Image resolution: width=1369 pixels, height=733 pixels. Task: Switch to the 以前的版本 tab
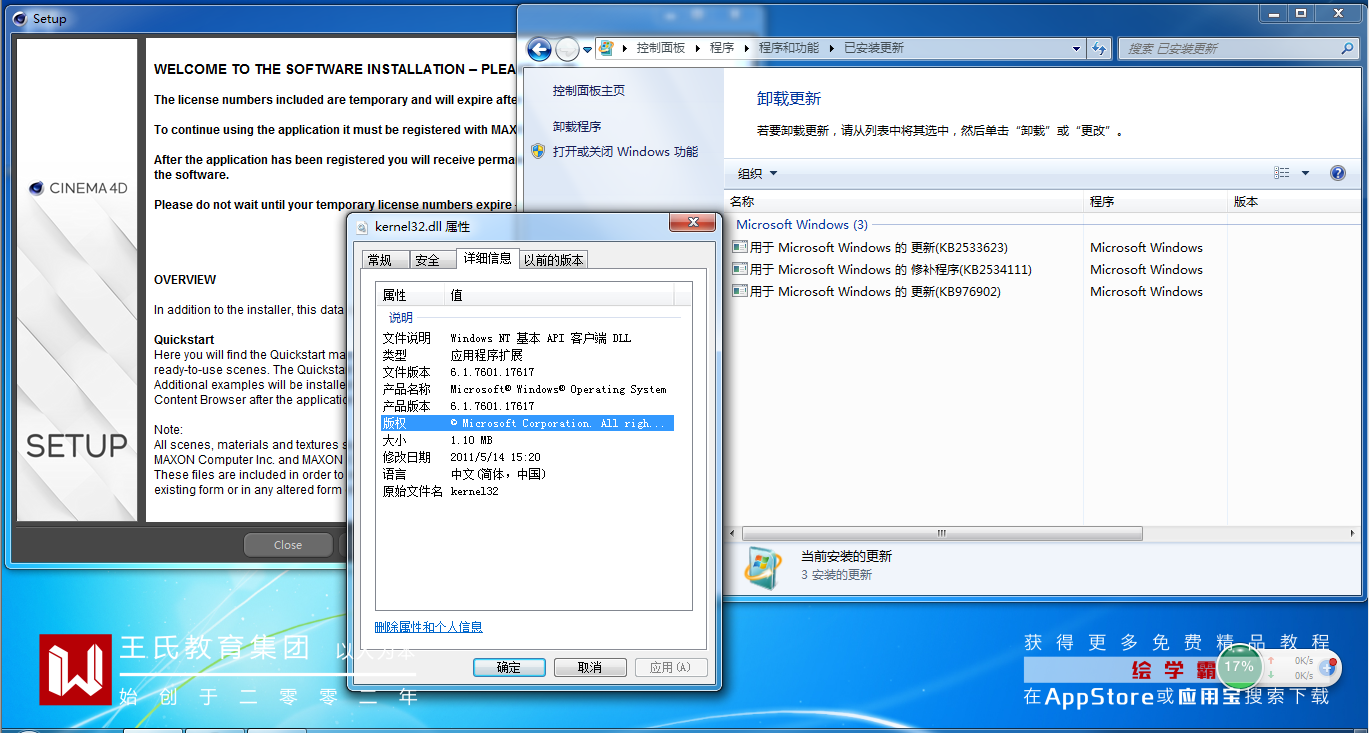tap(554, 260)
